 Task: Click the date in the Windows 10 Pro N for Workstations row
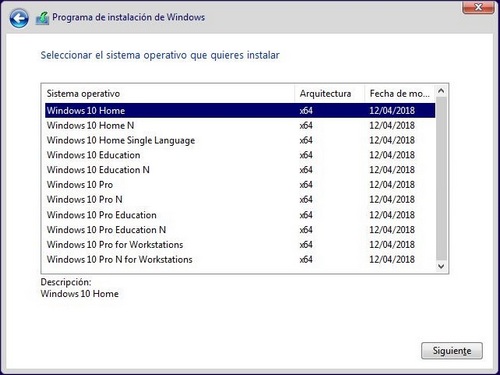392,260
